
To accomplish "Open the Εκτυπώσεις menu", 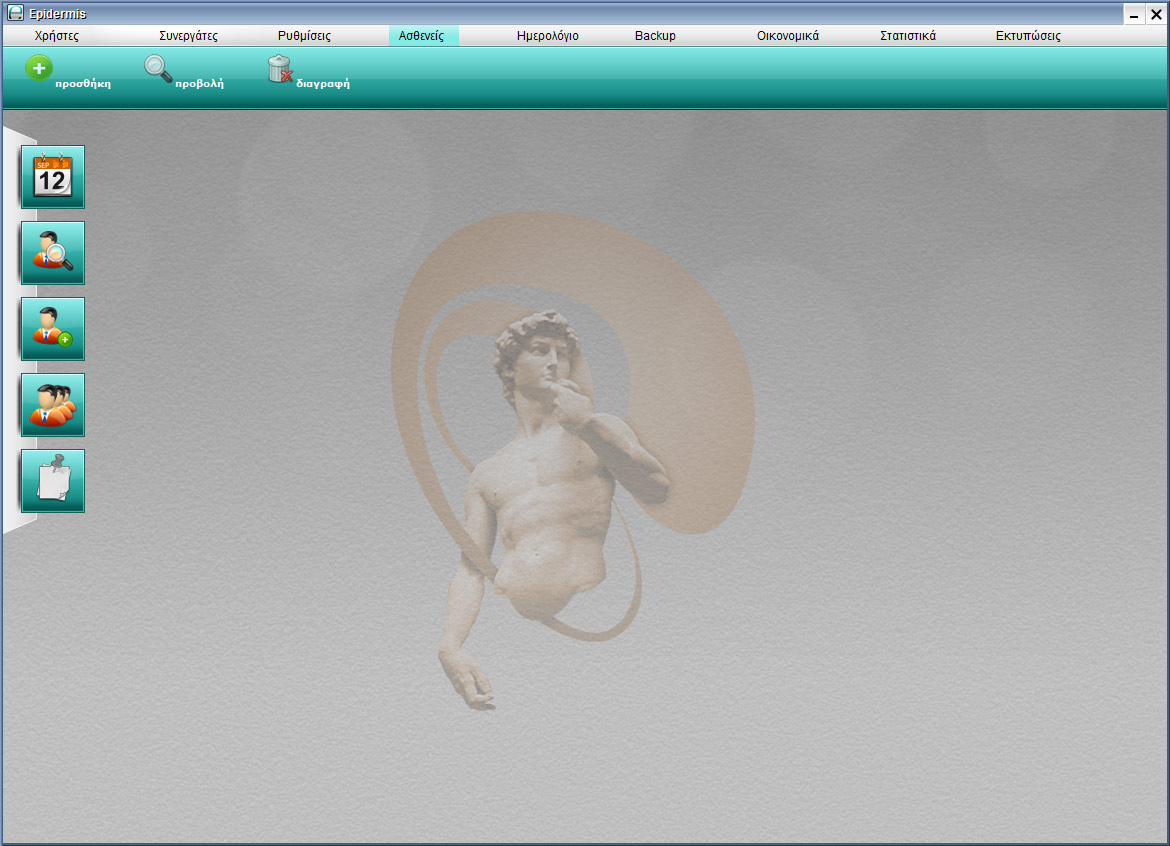I will point(1028,36).
